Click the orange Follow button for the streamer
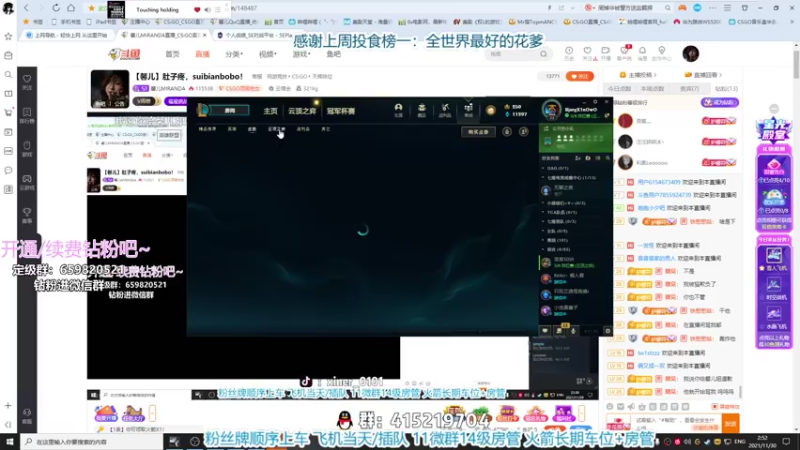Screen dimensions: 800x450 pos(579,77)
